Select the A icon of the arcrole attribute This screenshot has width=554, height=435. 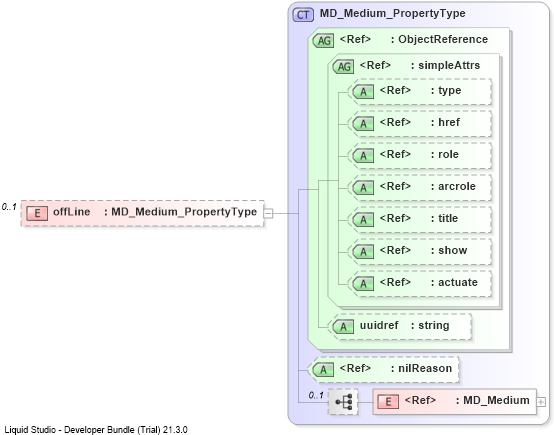click(363, 188)
